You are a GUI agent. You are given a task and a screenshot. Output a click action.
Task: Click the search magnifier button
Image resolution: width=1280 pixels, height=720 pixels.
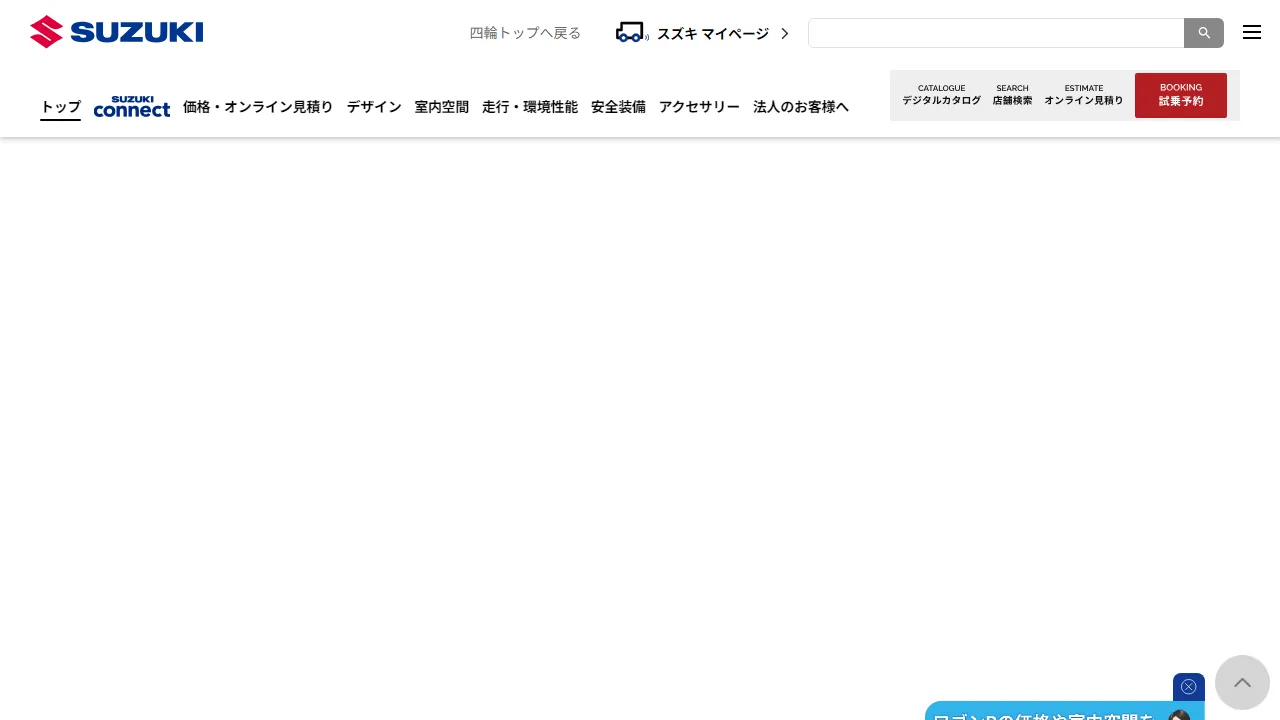(1204, 33)
